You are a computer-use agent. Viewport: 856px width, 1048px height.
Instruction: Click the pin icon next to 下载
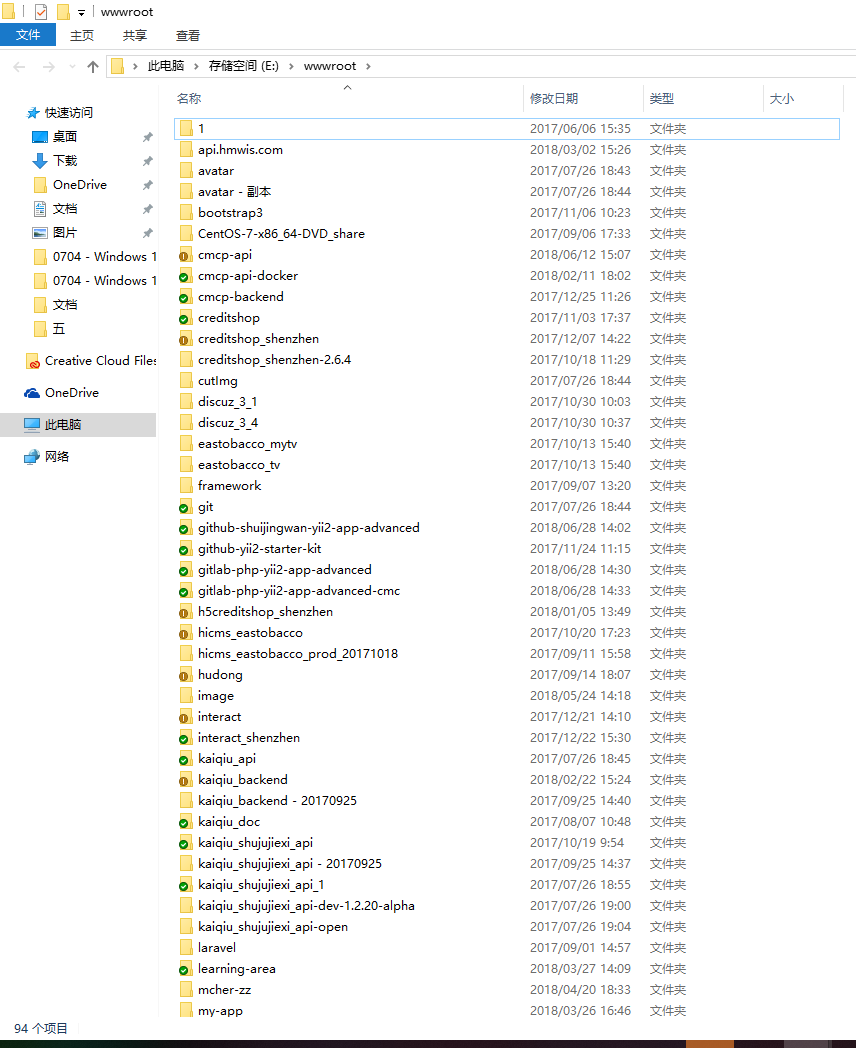coord(148,161)
